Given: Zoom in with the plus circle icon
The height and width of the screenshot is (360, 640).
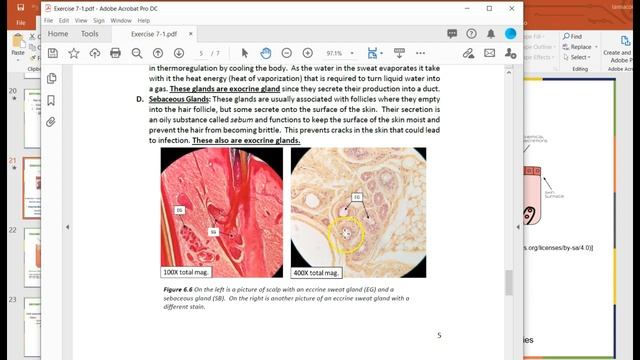Looking at the screenshot, I should coord(308,53).
